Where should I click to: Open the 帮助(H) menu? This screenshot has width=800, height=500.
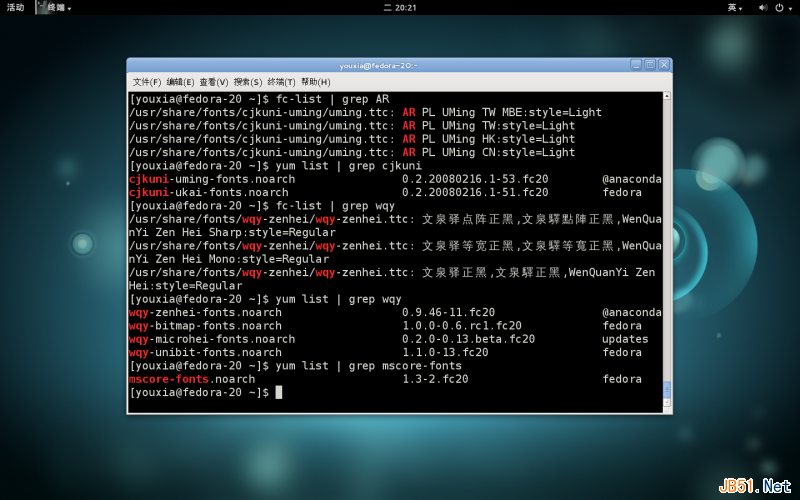(x=315, y=82)
